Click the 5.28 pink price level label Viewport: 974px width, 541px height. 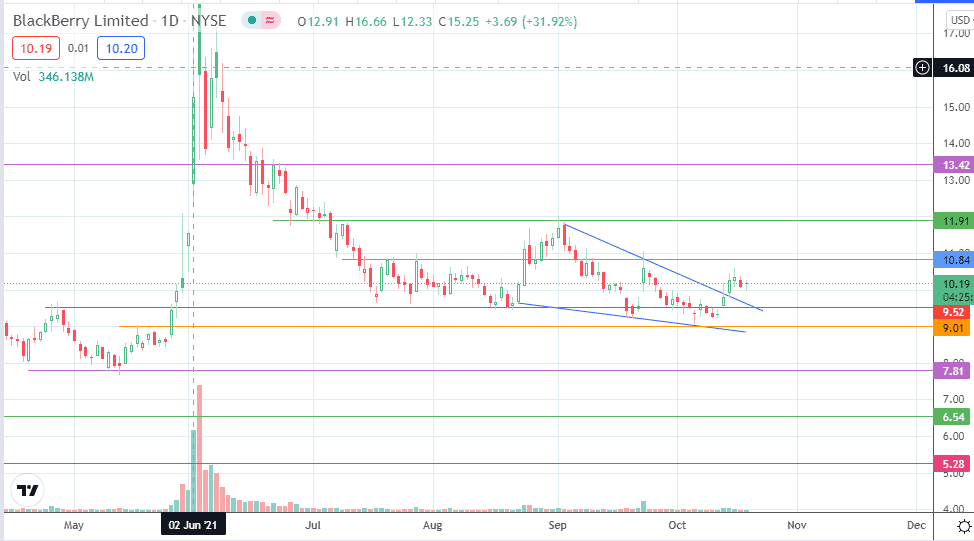953,464
